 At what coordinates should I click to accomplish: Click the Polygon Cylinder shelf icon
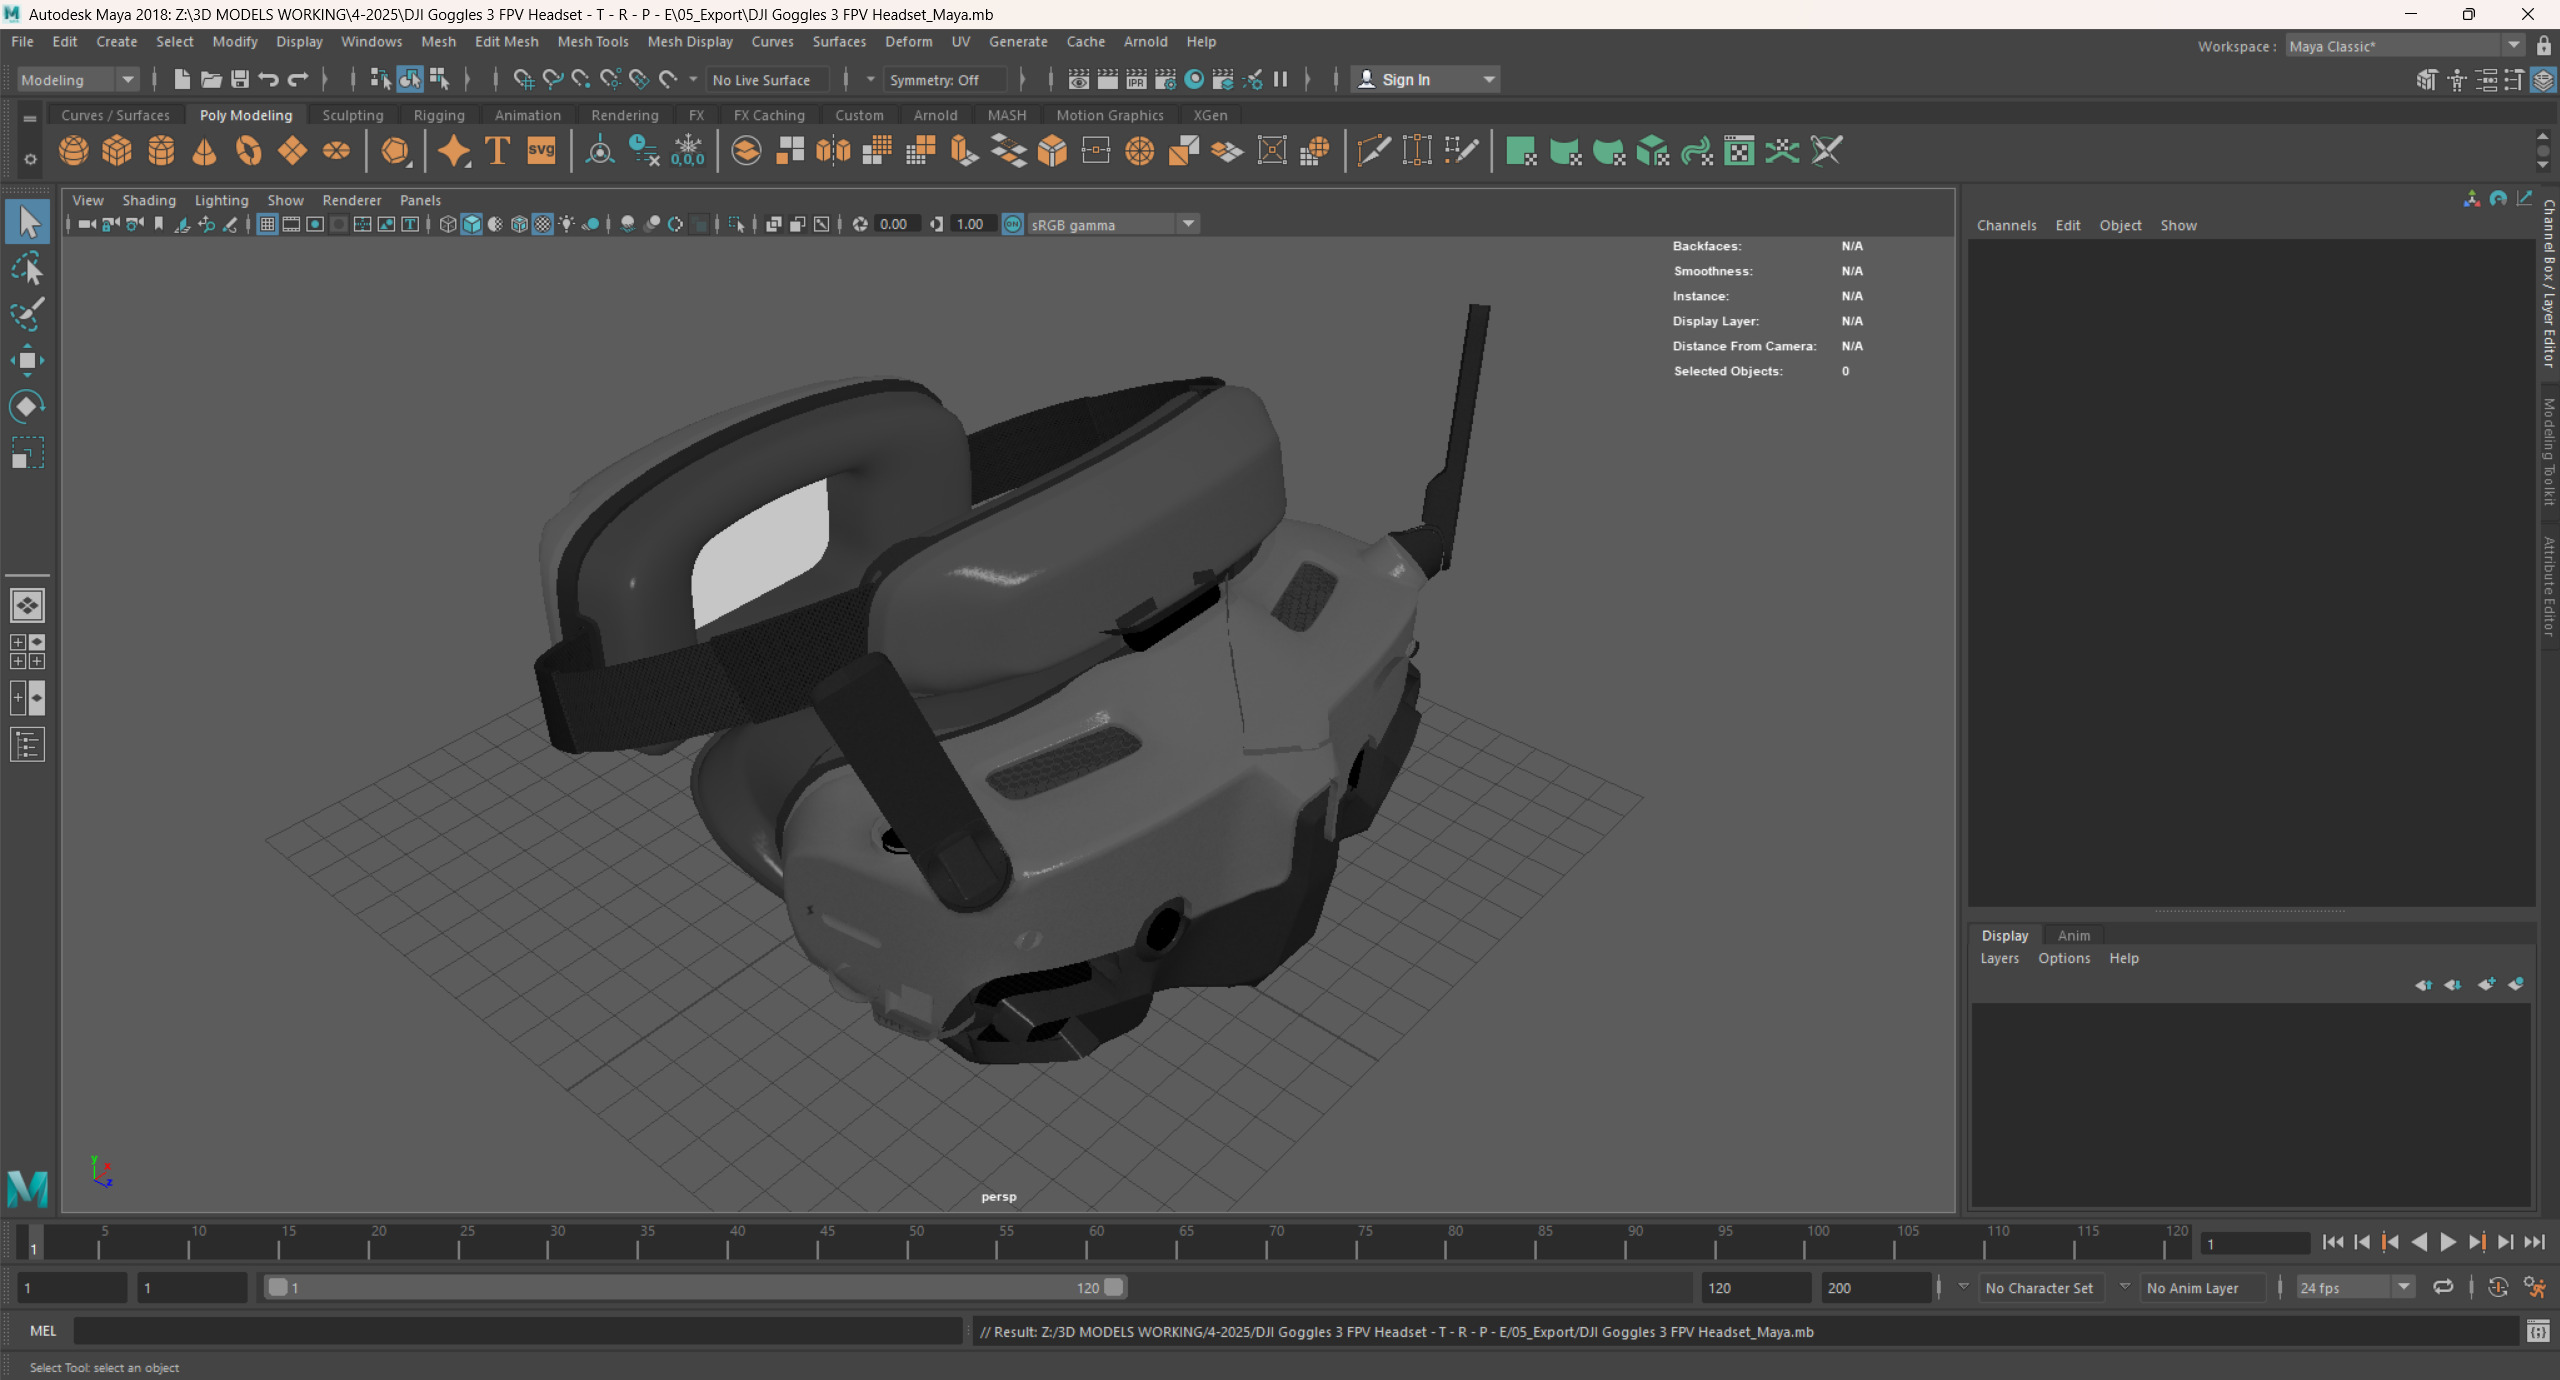click(x=161, y=151)
